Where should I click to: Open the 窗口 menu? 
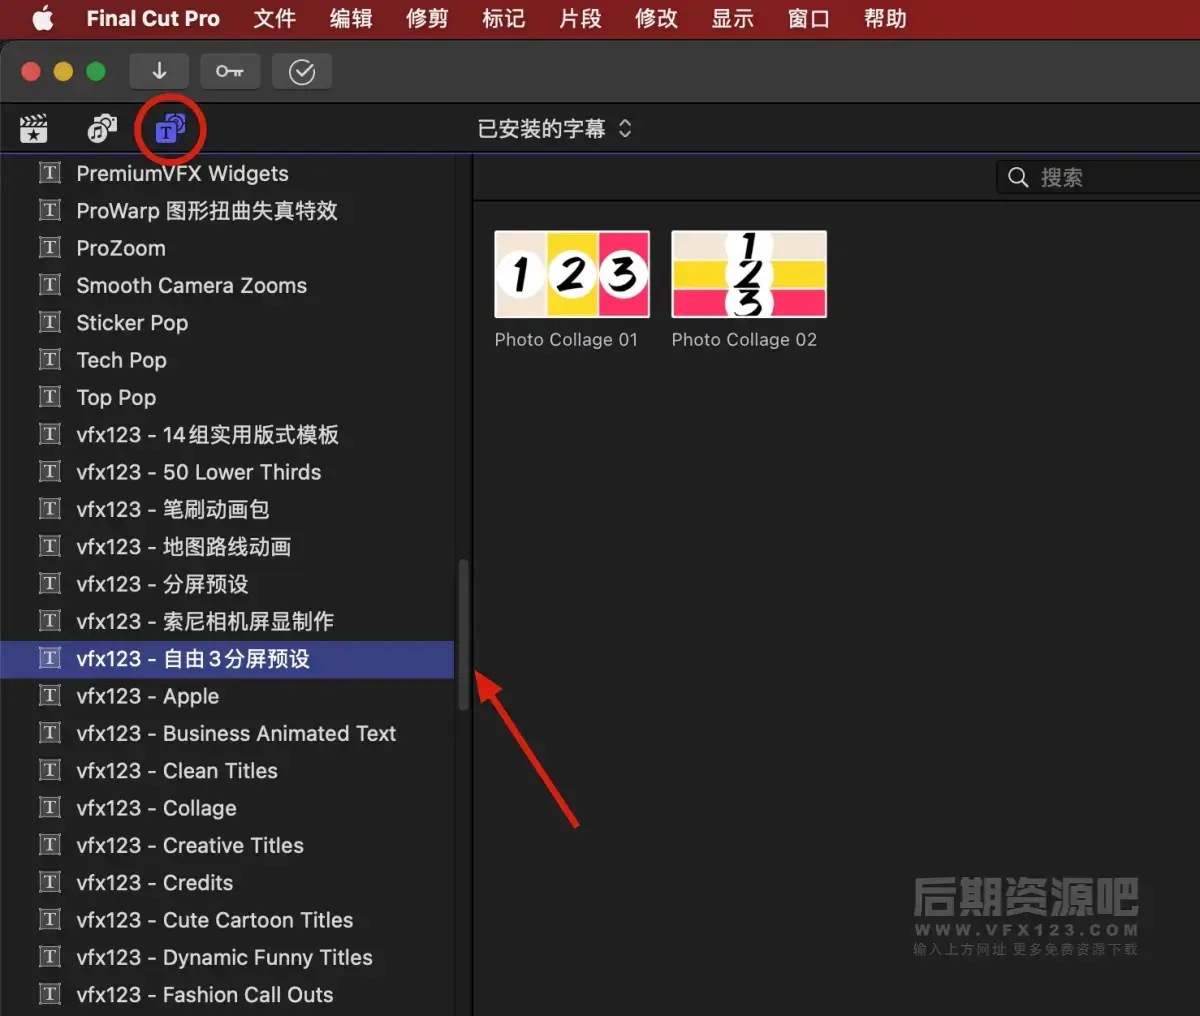(808, 19)
